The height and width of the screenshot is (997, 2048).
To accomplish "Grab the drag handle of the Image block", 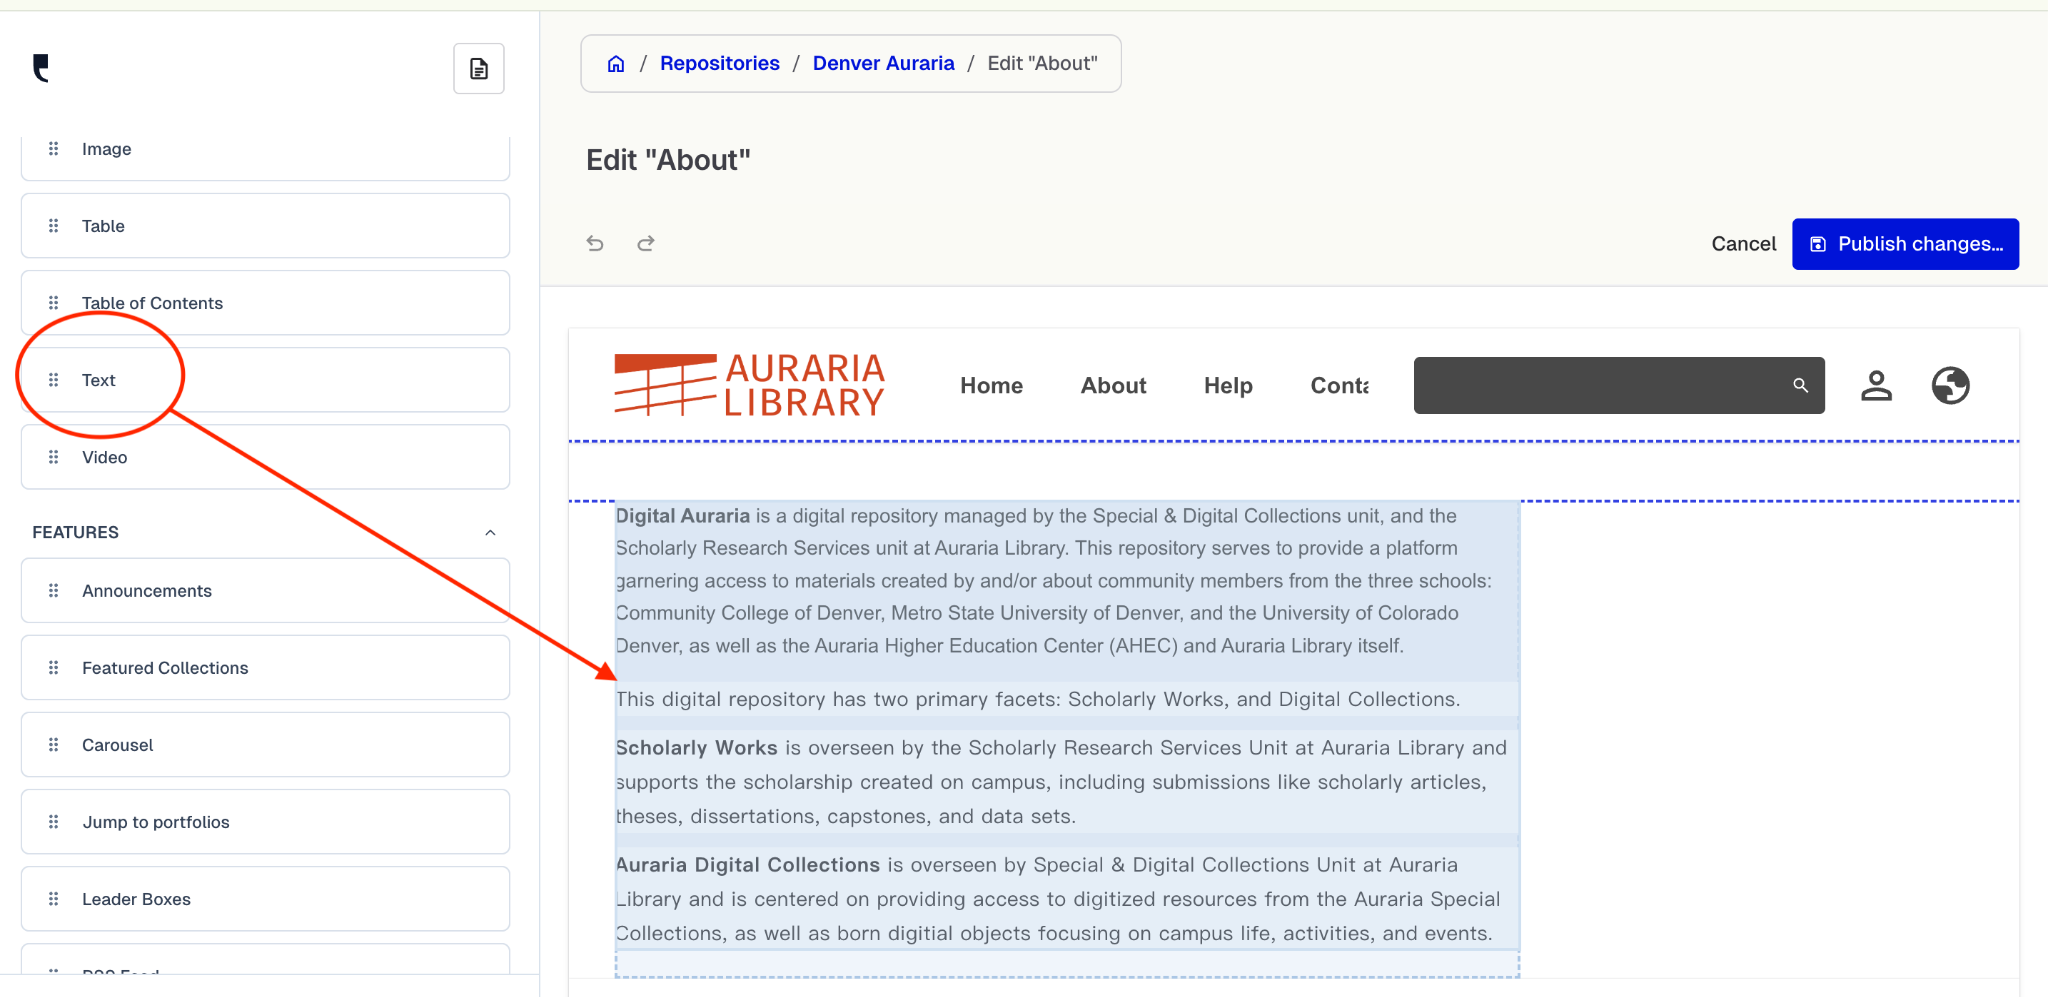I will pyautogui.click(x=54, y=149).
